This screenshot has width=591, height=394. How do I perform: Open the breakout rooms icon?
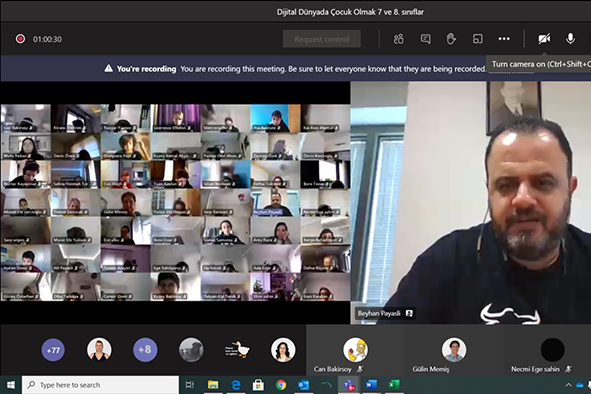478,39
